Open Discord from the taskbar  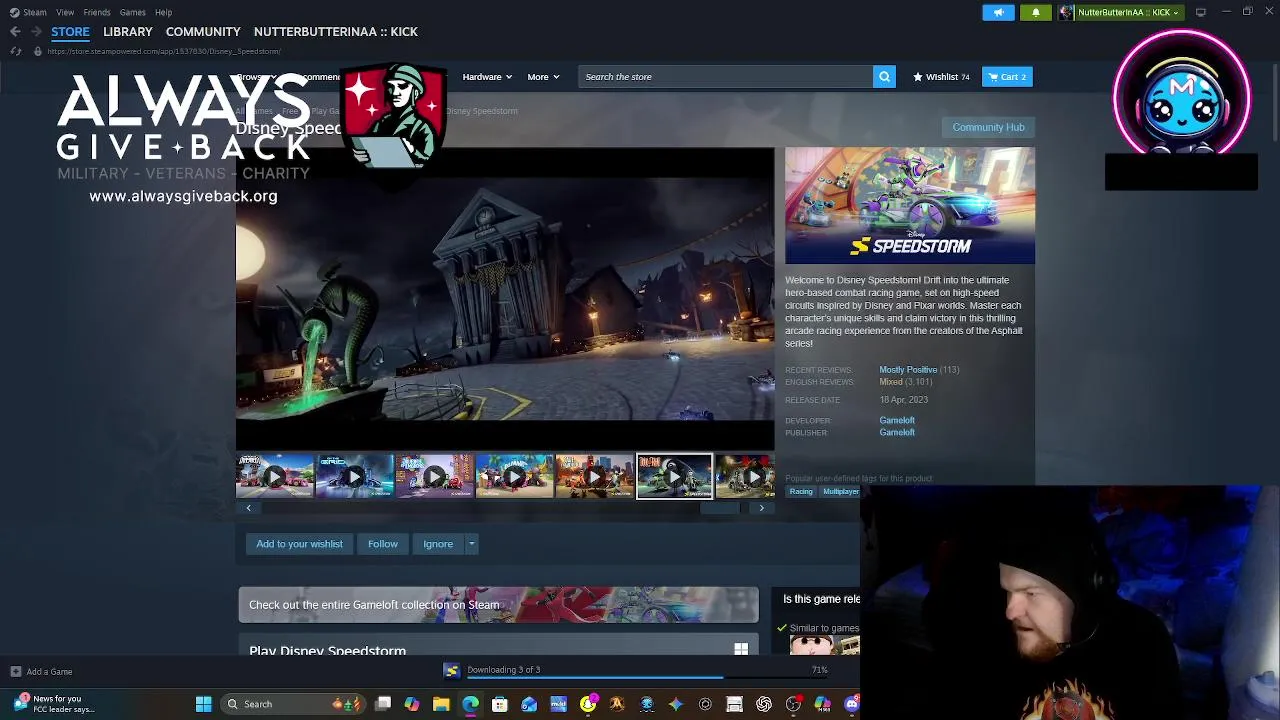(852, 704)
